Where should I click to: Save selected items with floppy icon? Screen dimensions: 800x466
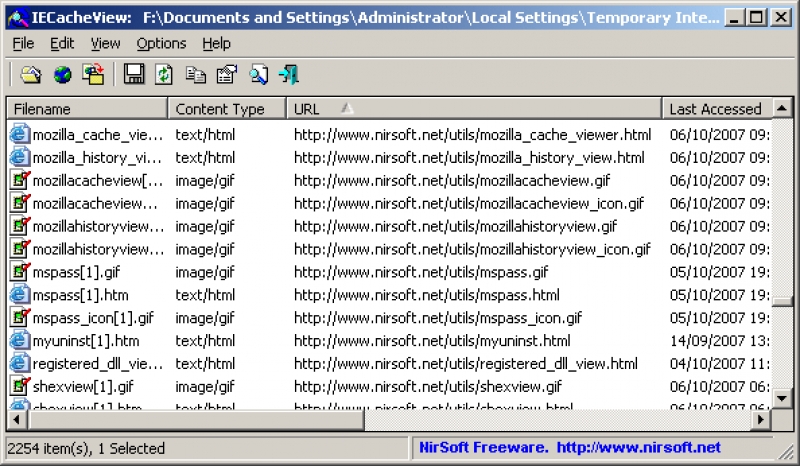point(134,75)
